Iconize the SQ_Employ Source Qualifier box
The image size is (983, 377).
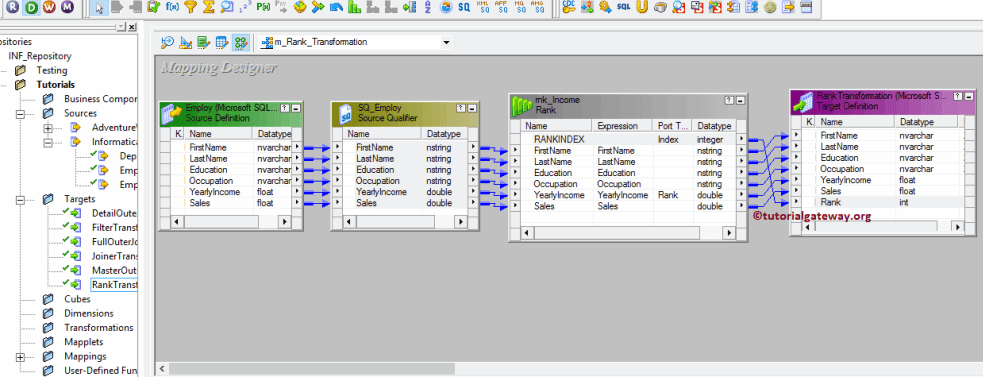pos(471,108)
